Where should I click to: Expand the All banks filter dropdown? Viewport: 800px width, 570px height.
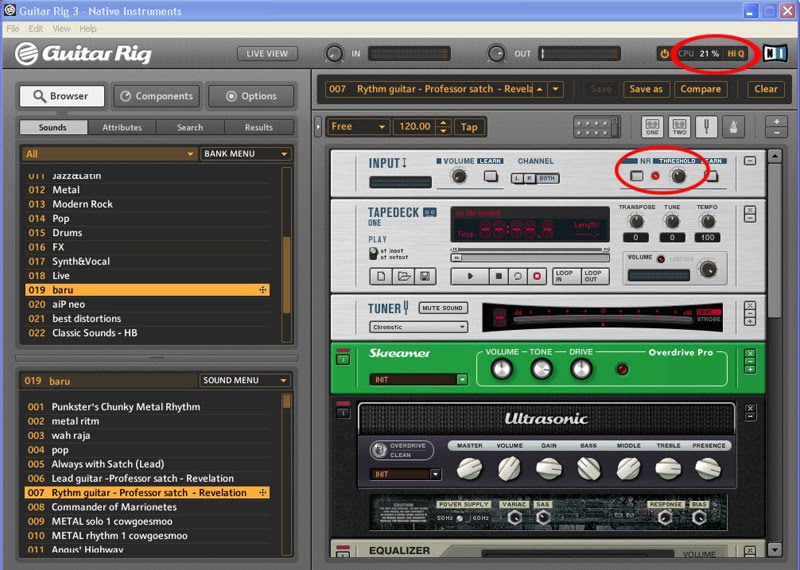coord(109,154)
